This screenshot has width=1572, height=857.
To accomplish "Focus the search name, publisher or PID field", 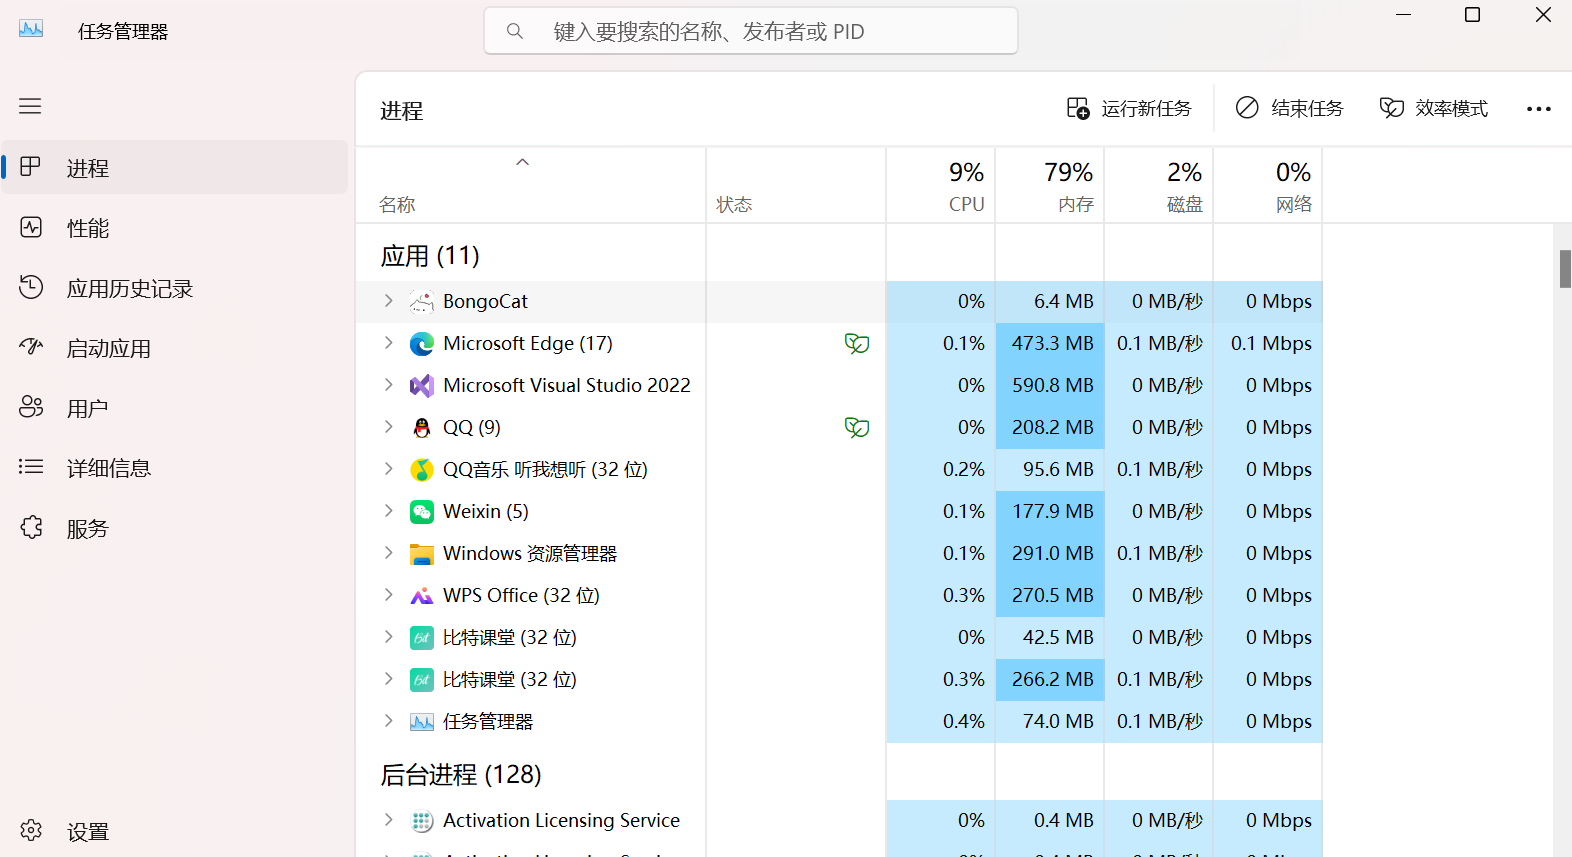I will 751,31.
